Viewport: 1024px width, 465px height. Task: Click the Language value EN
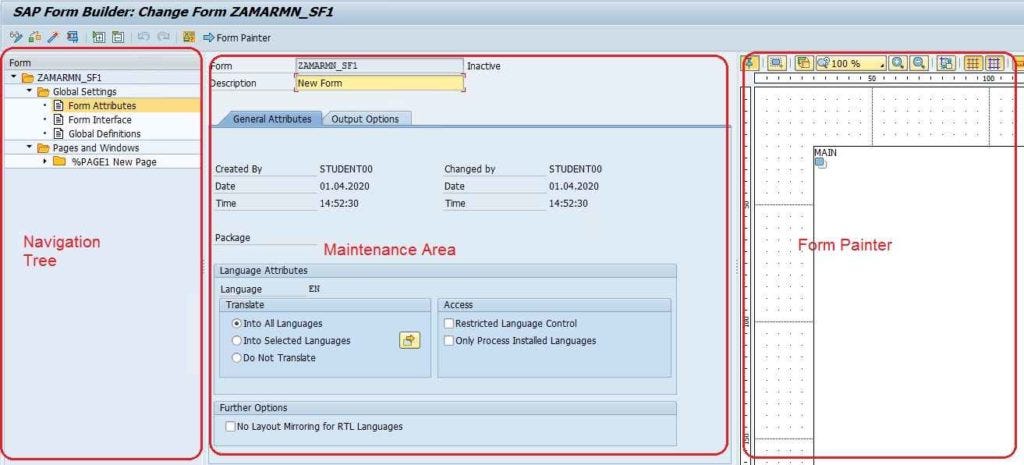point(314,289)
